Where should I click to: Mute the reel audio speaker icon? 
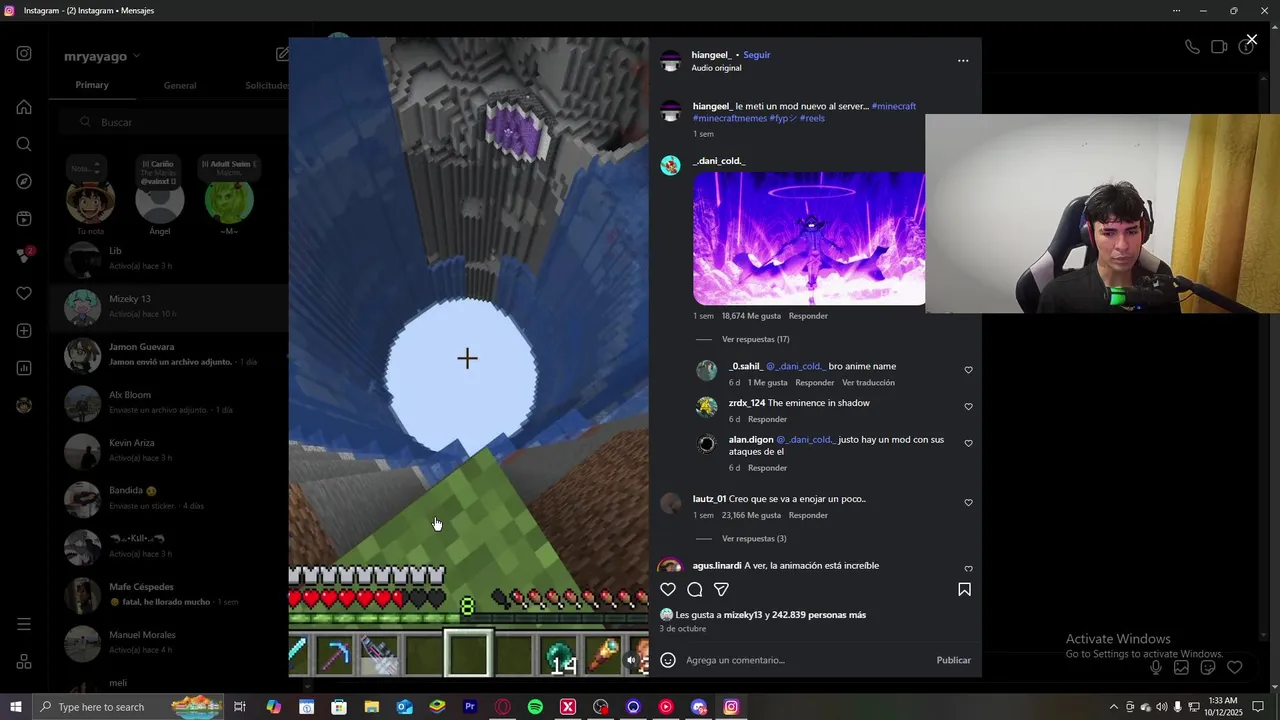coord(631,660)
